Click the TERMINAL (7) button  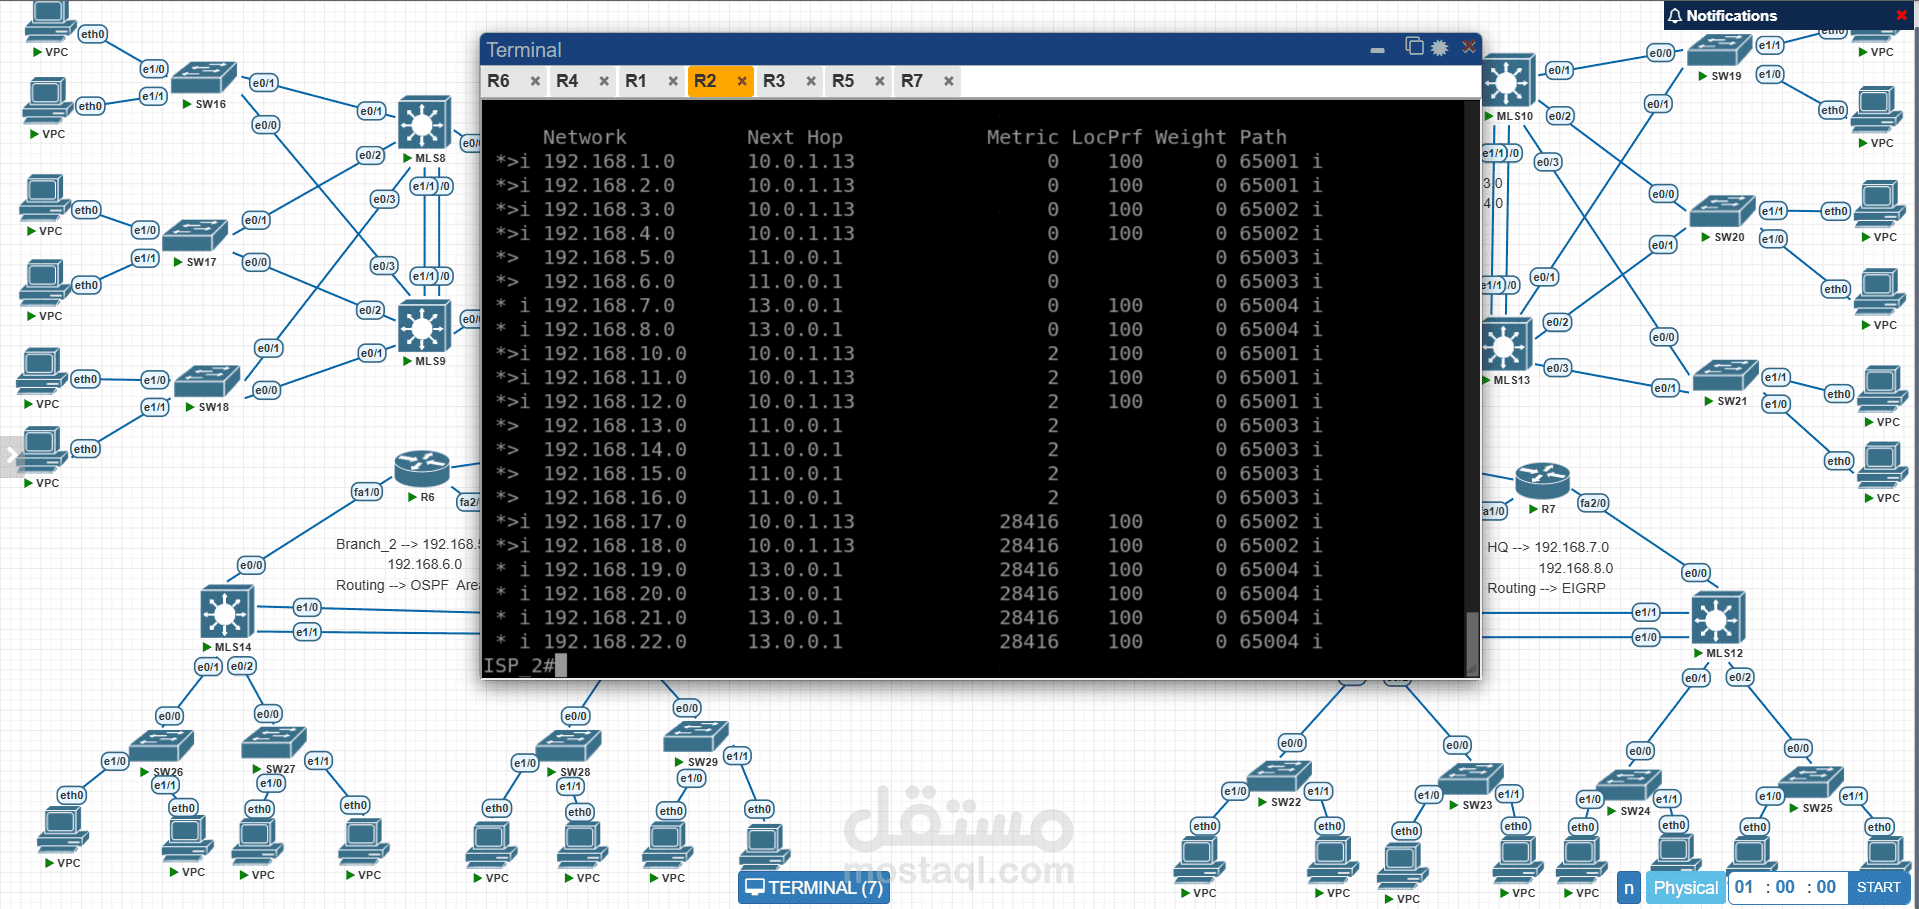pos(814,887)
